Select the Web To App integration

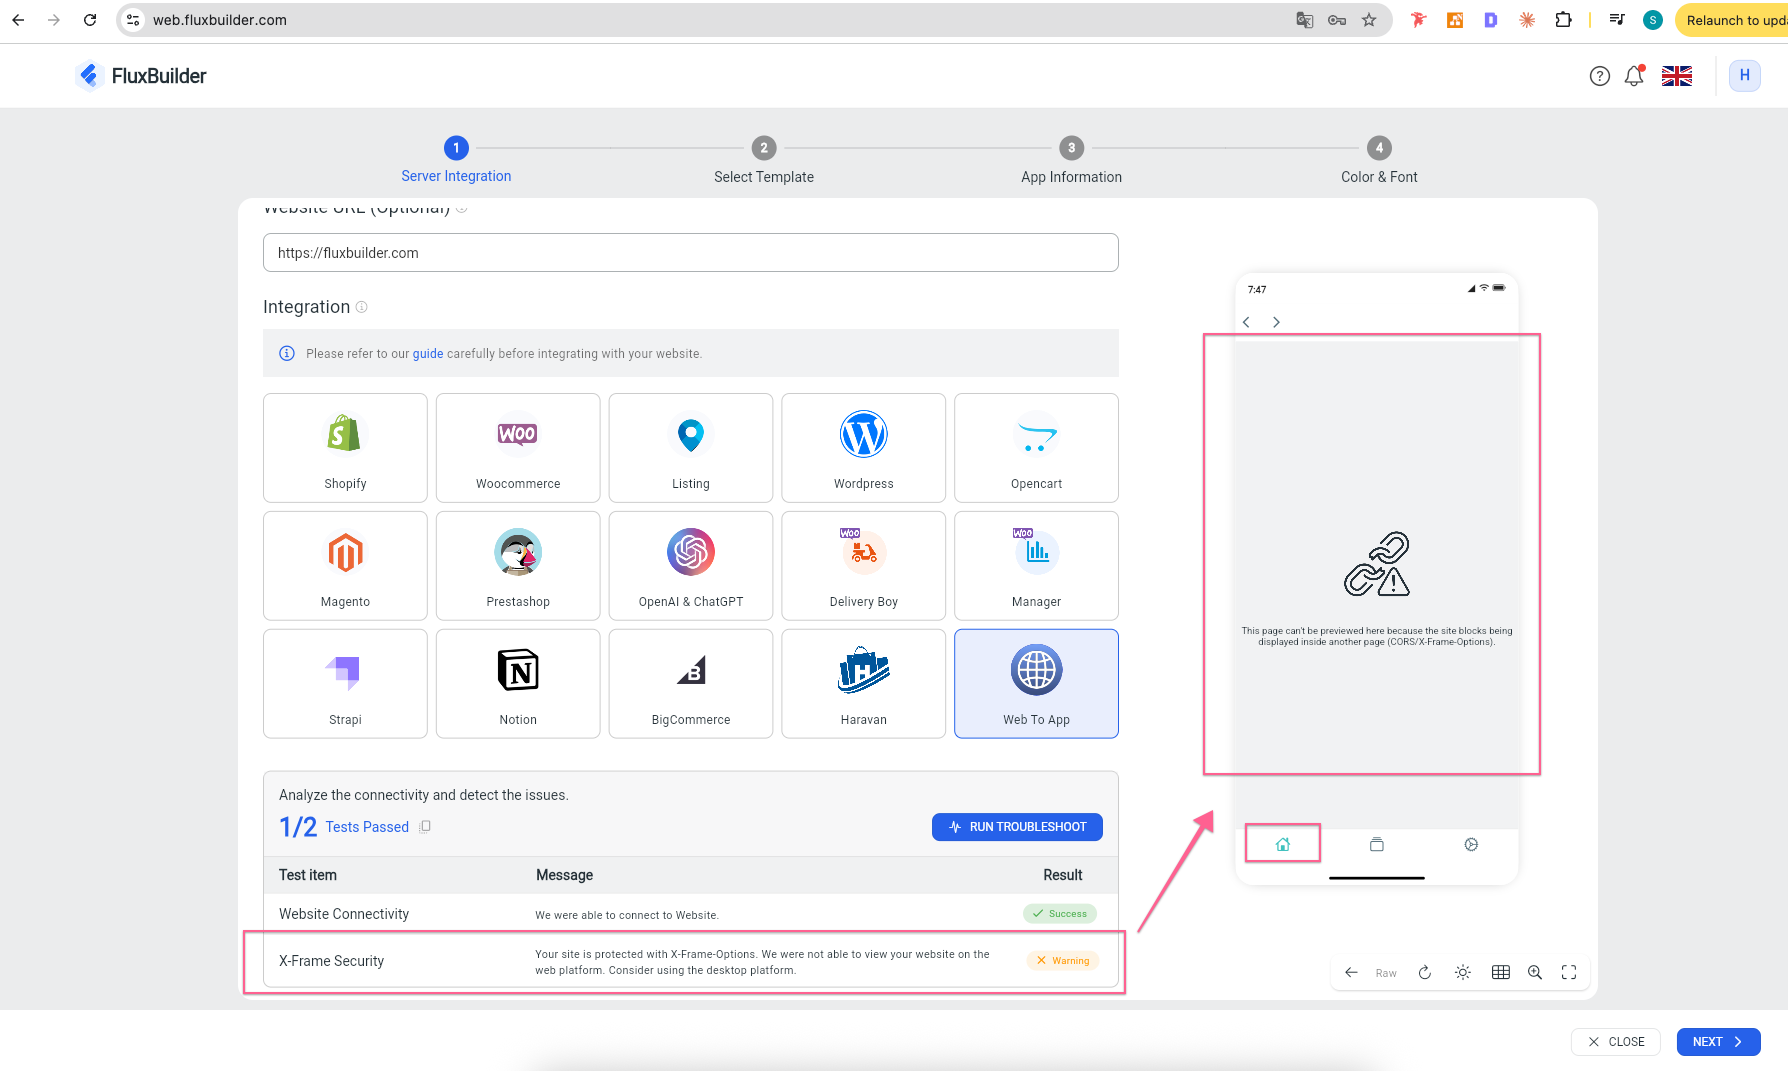(1037, 684)
